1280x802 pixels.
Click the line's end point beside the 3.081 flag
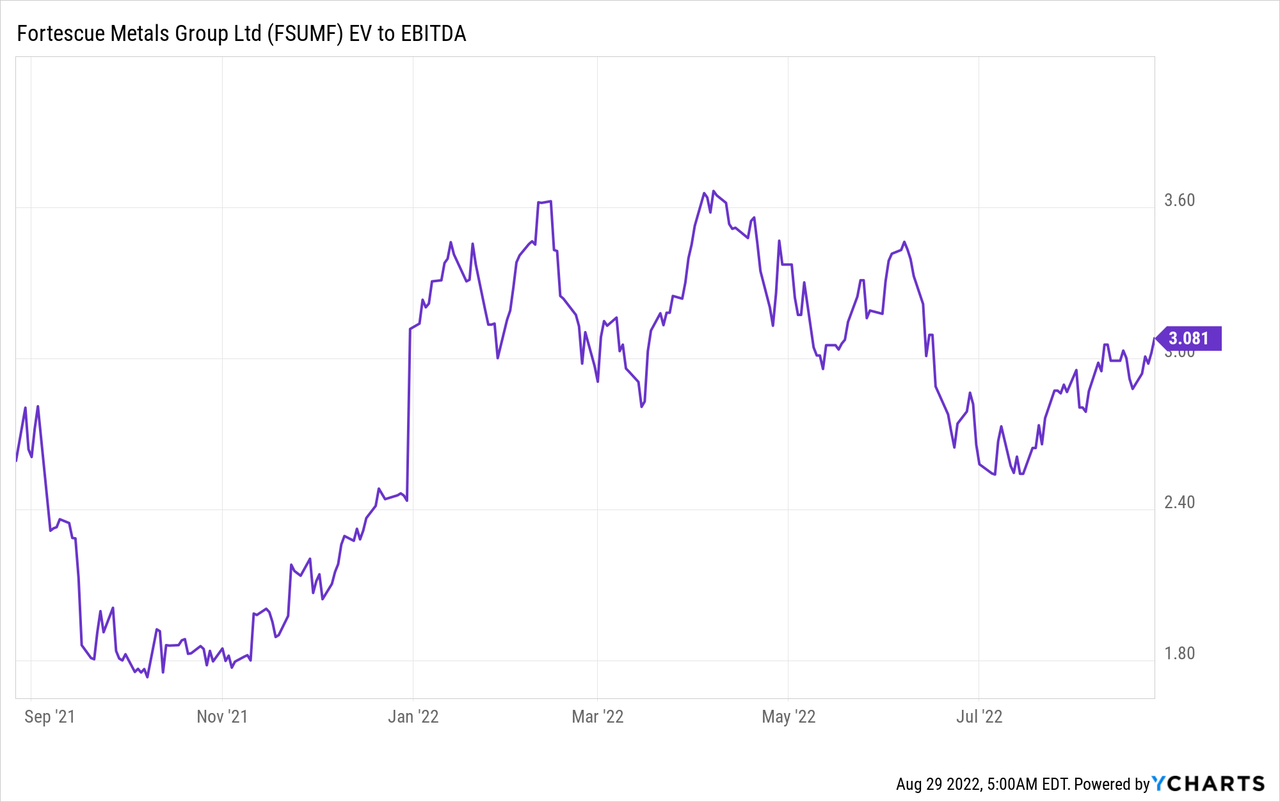[x=1154, y=339]
